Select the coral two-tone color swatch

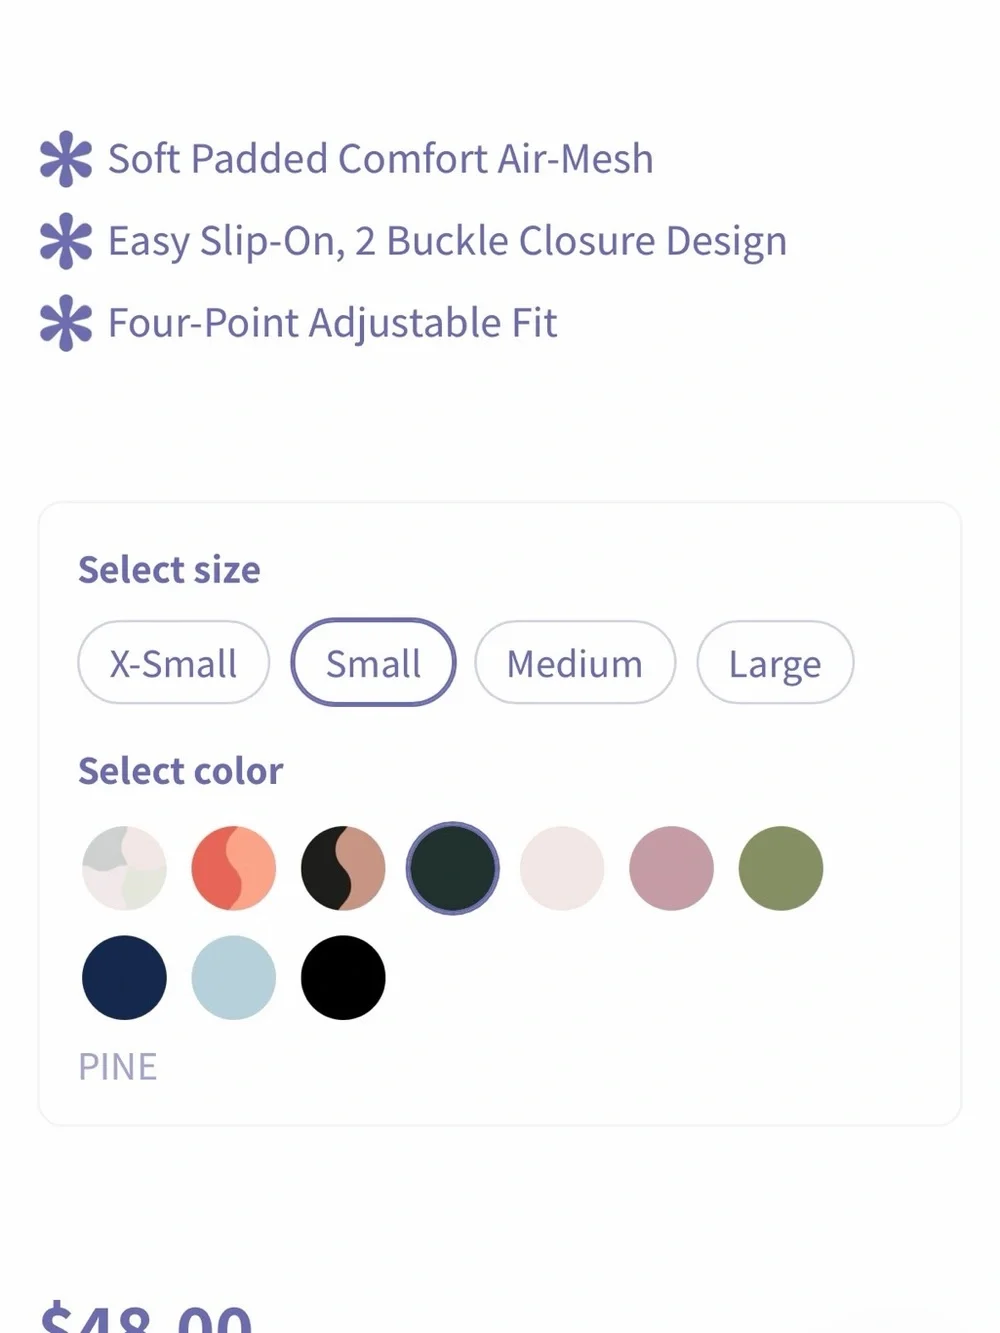point(234,868)
